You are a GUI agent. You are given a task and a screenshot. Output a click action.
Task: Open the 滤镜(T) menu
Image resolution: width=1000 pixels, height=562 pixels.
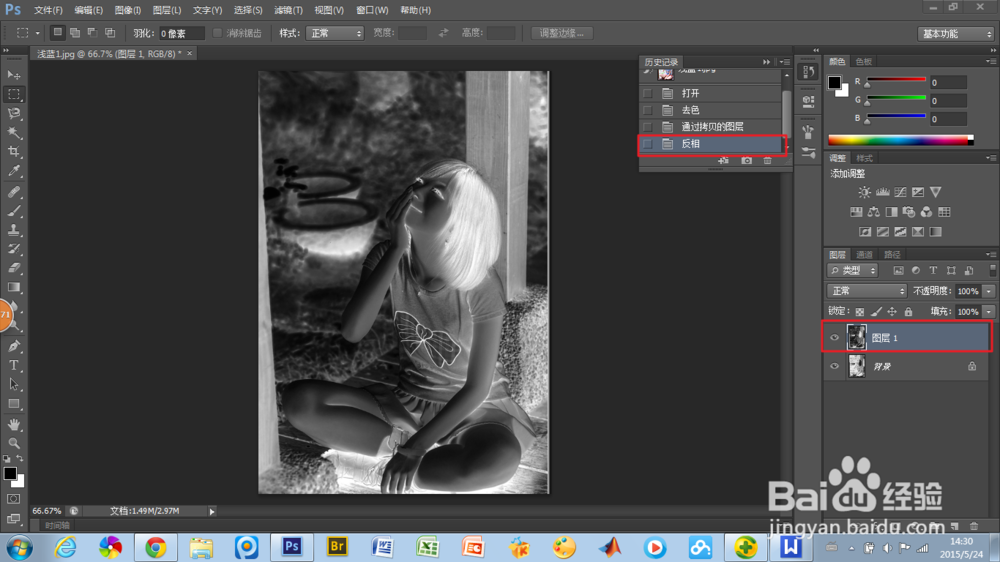pyautogui.click(x=288, y=10)
